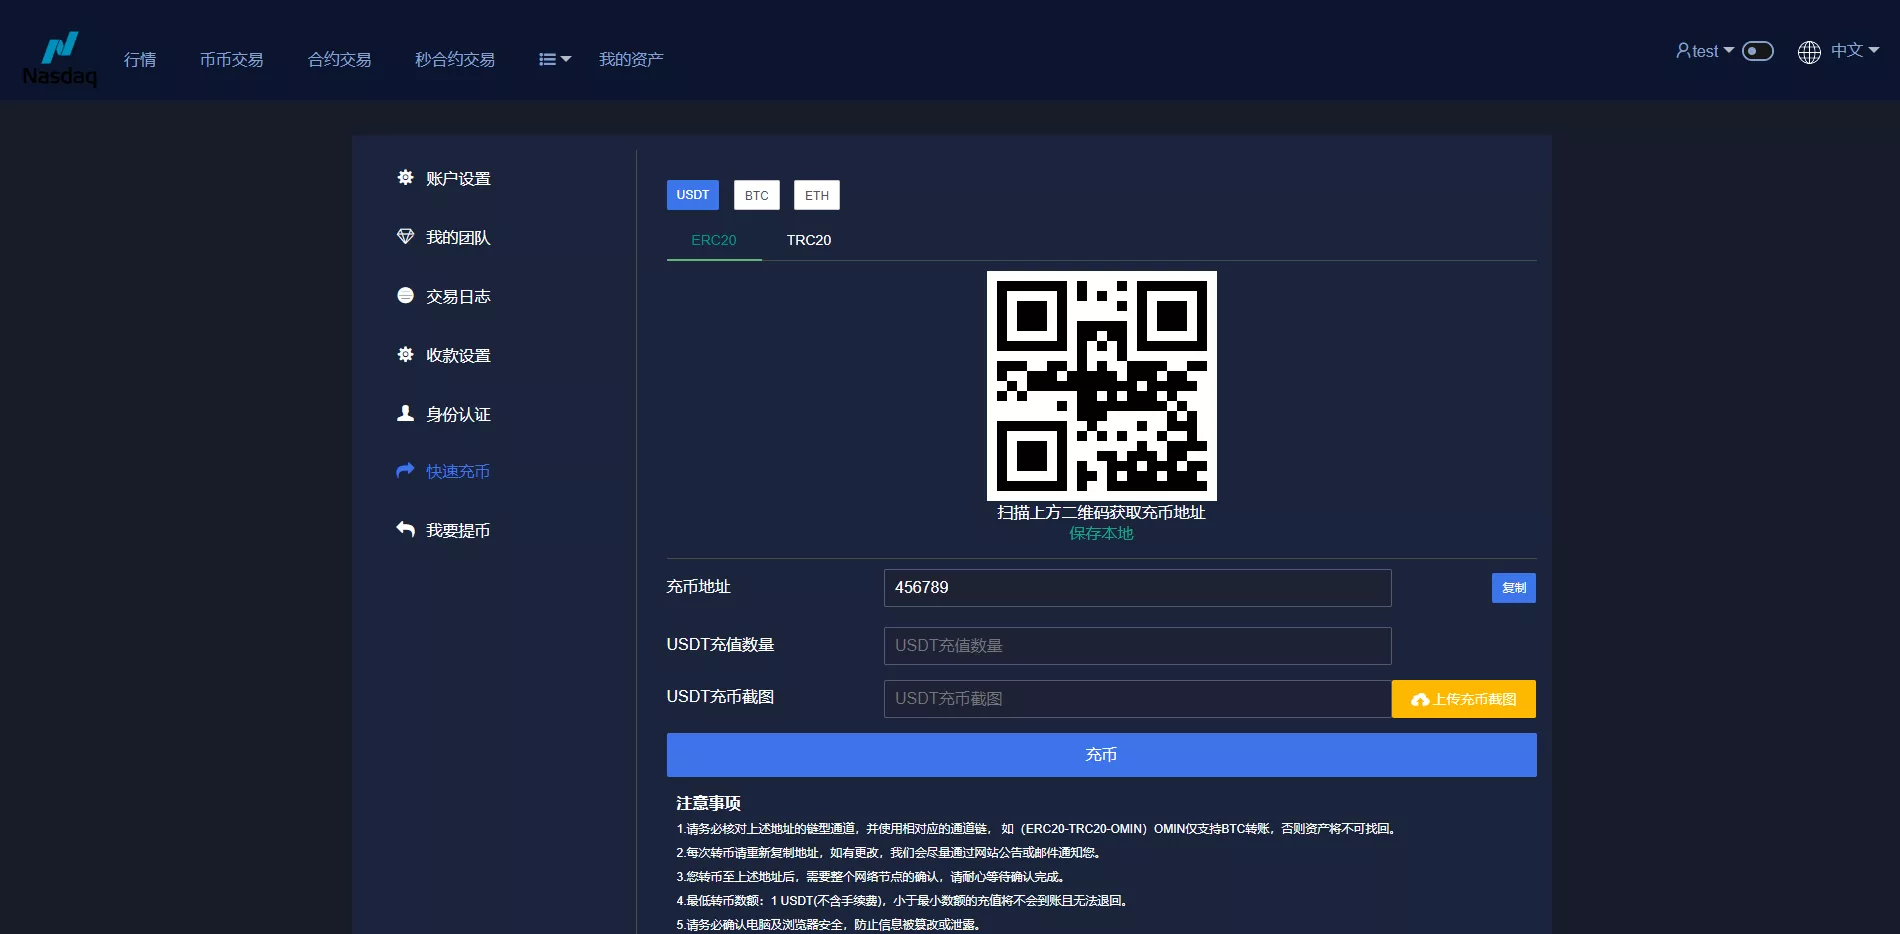The width and height of the screenshot is (1900, 934).
Task: Open 收款设置 using its gear icon
Action: click(x=404, y=354)
